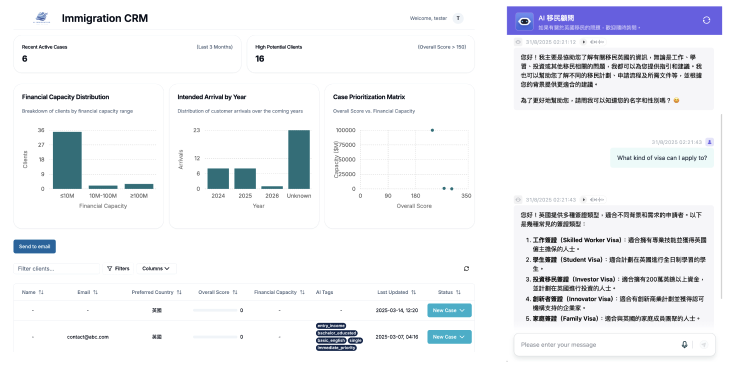Image resolution: width=732 pixels, height=382 pixels.
Task: Click the 'What kind of visa can I apply to?' message
Action: click(662, 158)
